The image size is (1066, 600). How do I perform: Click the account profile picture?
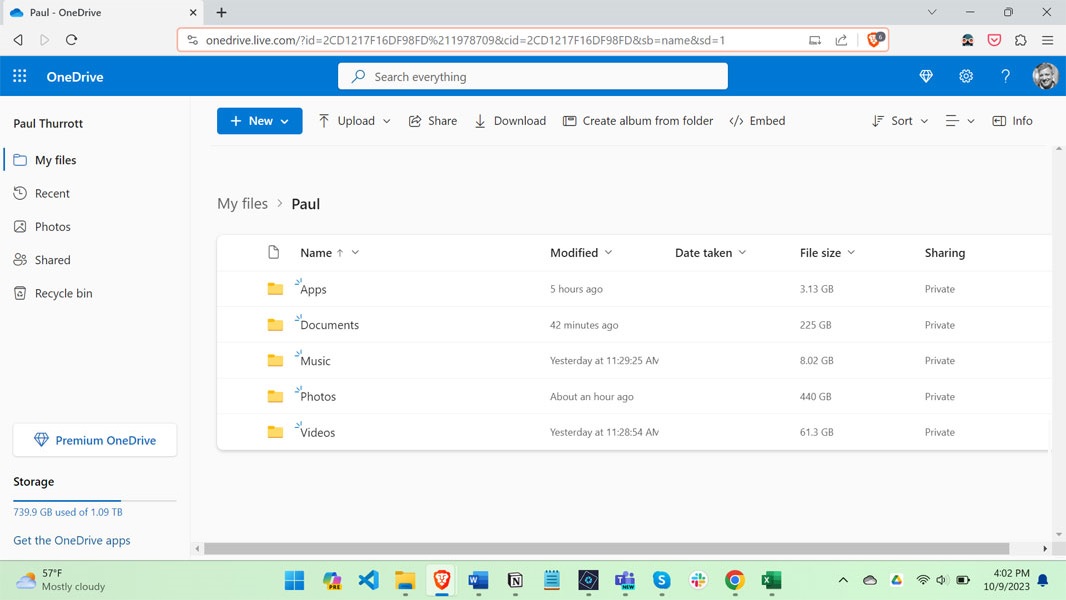click(1044, 76)
